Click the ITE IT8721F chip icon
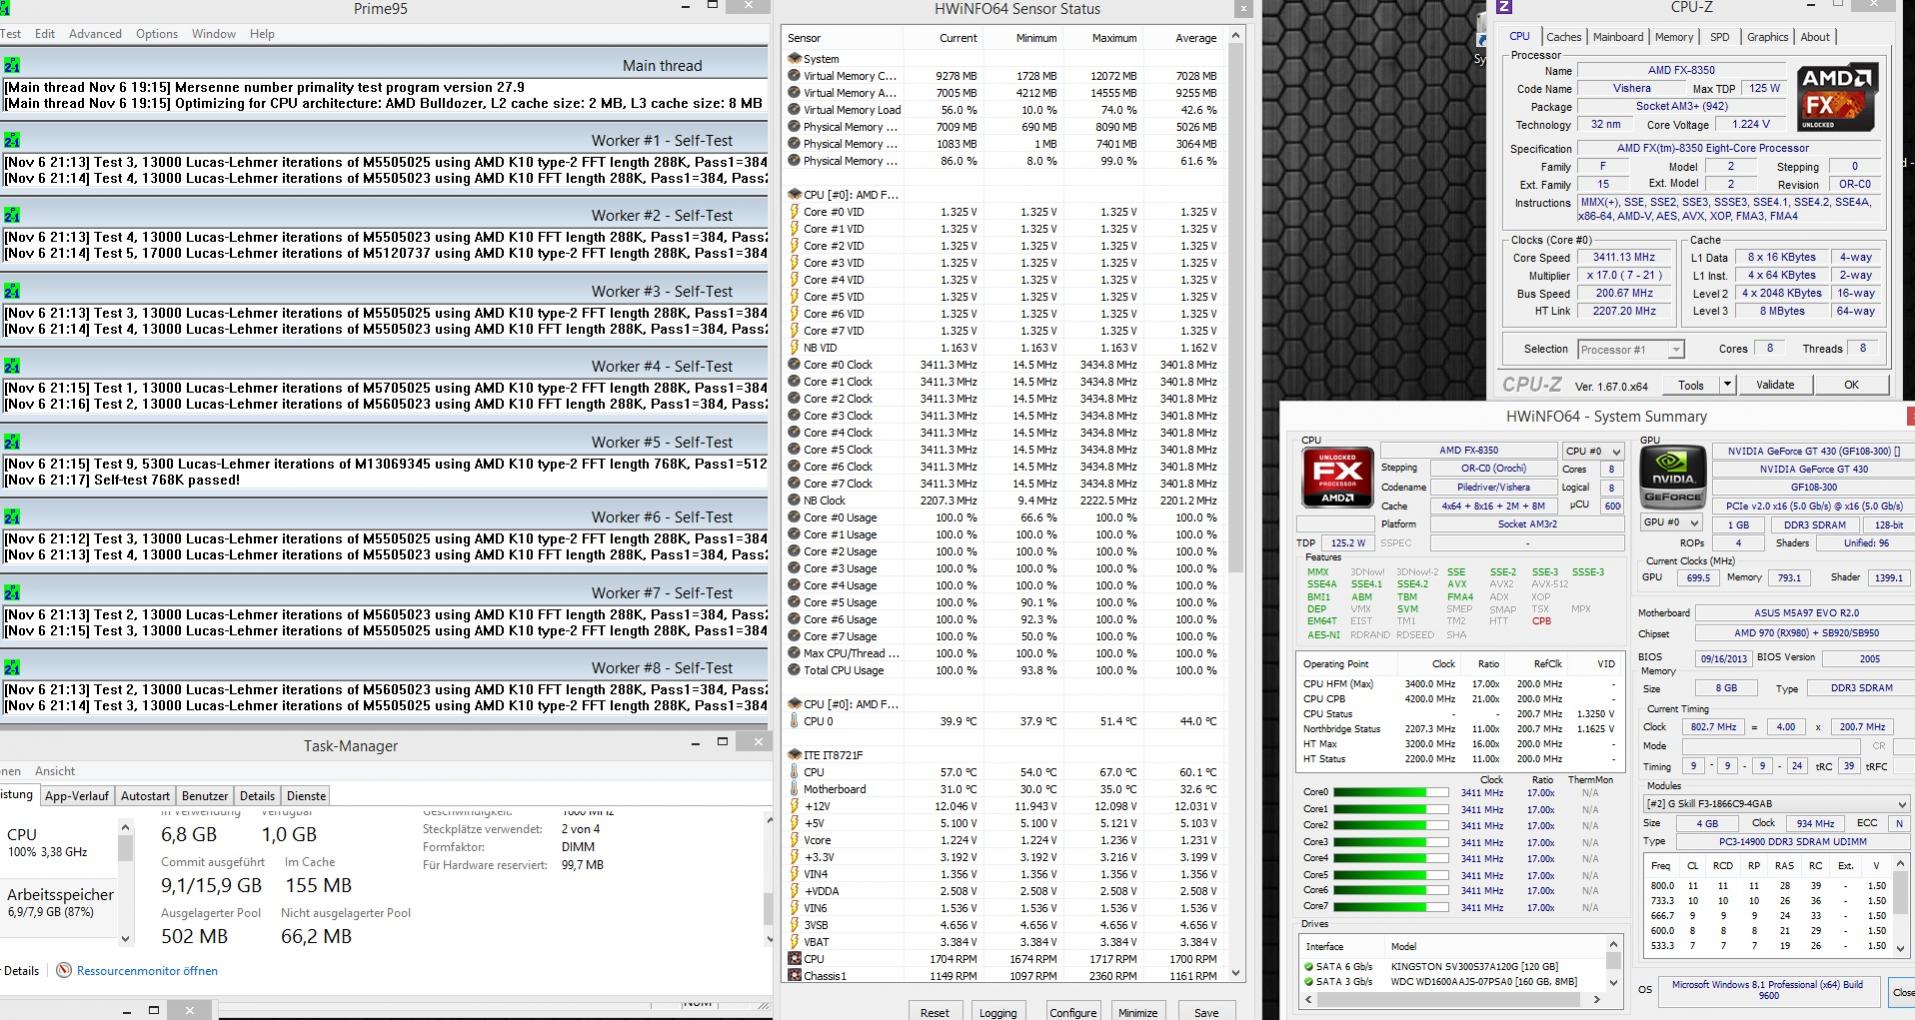1915x1020 pixels. 795,755
